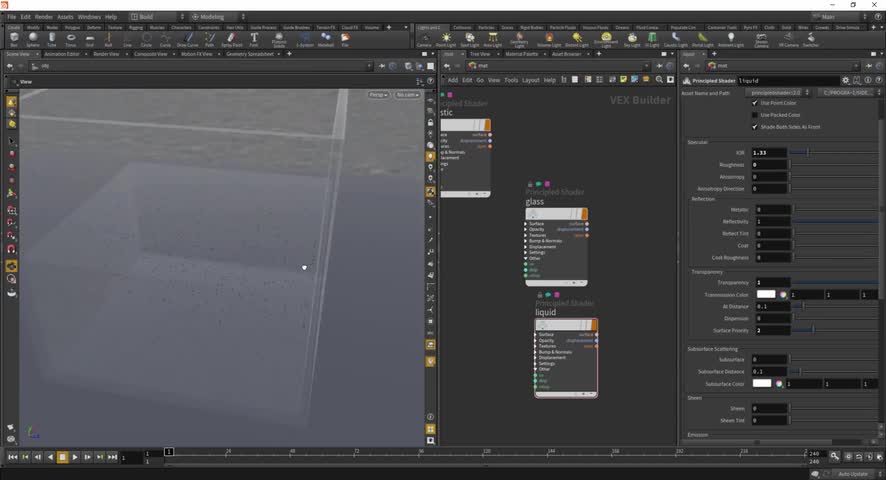886x480 pixels.
Task: Enable the Use Point Color checkbox
Action: [x=755, y=103]
